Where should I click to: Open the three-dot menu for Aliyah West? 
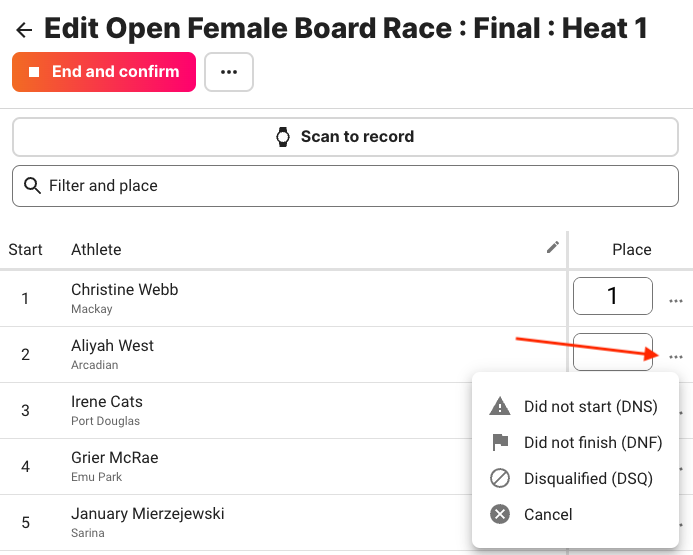(676, 357)
